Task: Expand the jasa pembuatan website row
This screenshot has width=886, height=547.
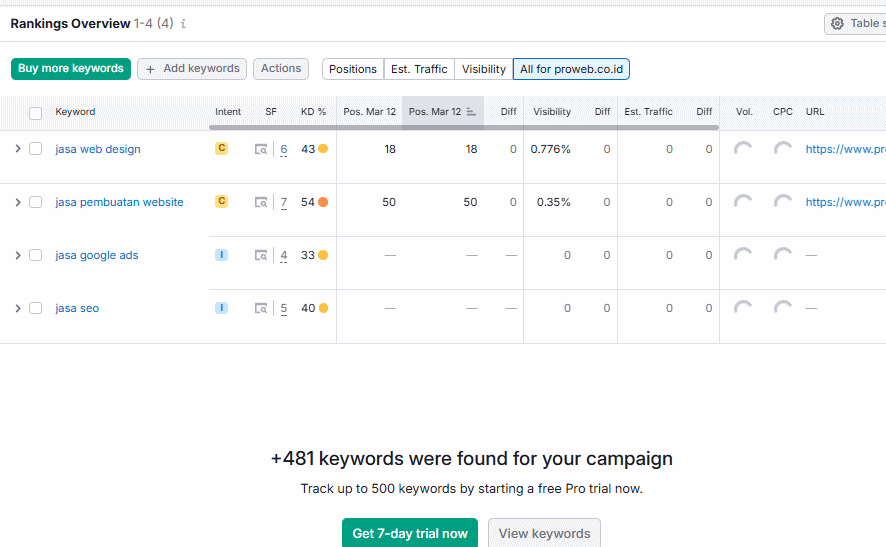Action: tap(18, 202)
